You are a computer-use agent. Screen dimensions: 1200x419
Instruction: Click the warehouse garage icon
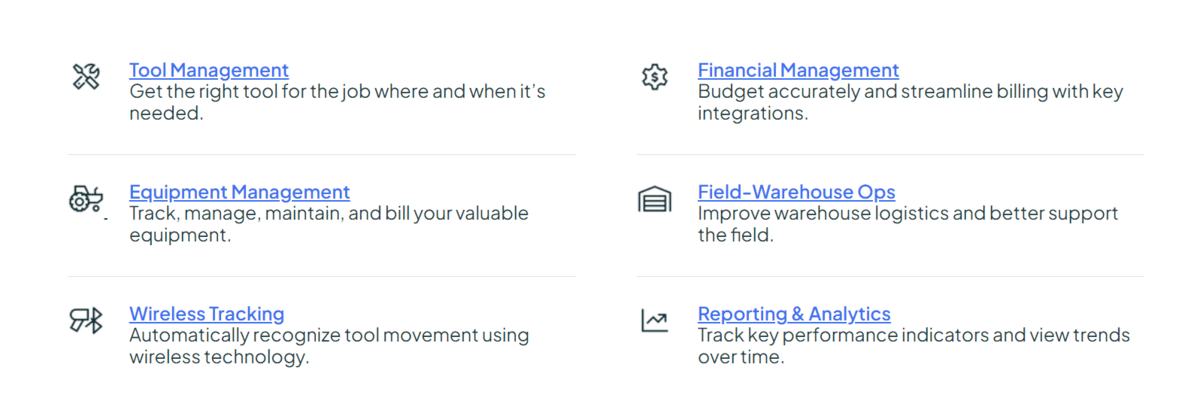[x=654, y=199]
